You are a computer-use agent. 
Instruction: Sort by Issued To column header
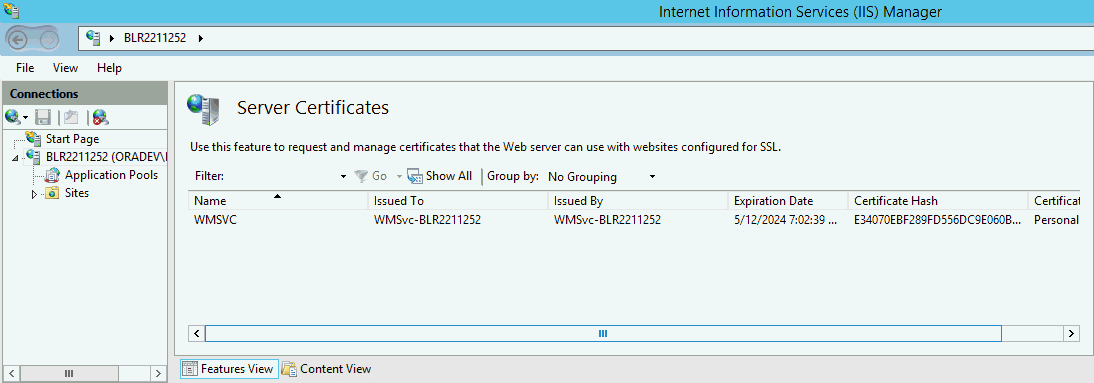457,201
